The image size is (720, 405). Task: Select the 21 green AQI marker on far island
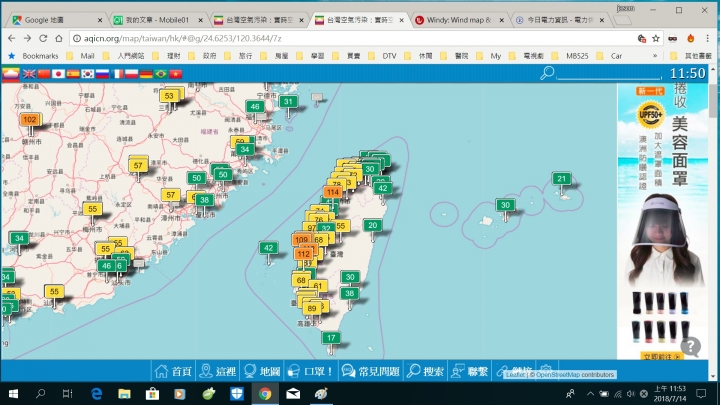pyautogui.click(x=561, y=179)
